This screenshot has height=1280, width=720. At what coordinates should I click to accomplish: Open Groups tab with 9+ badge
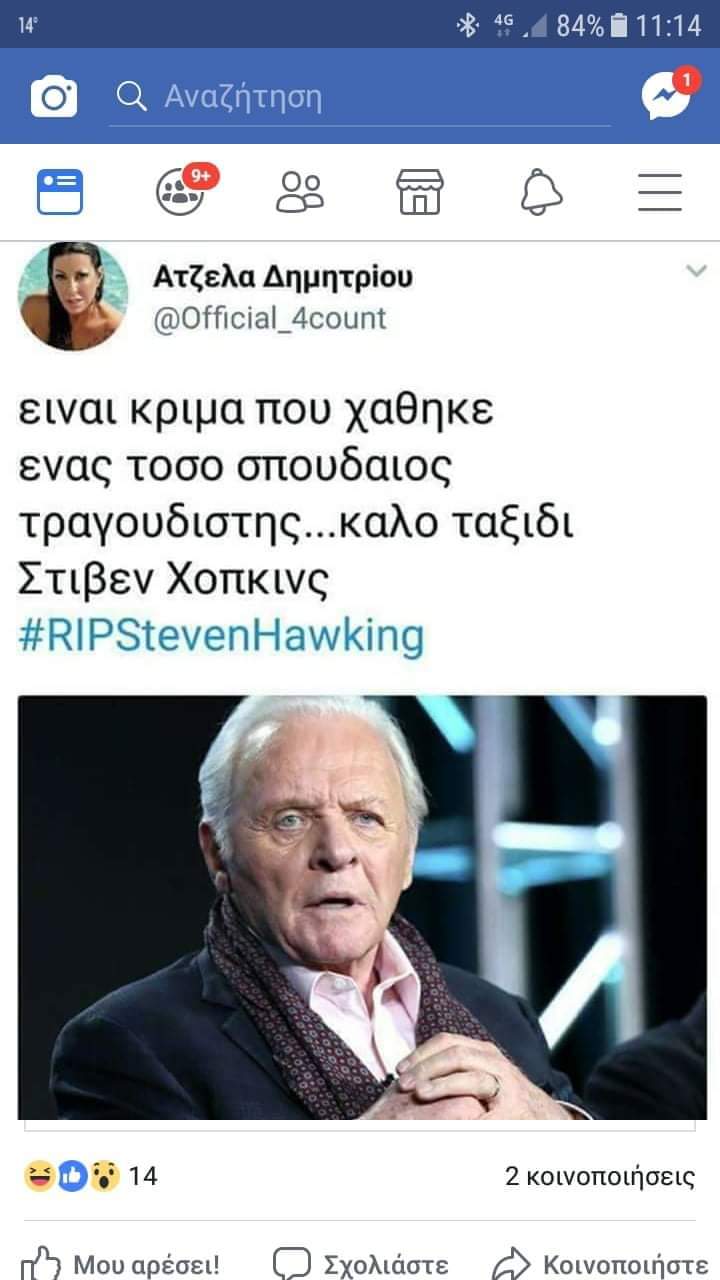coord(181,192)
